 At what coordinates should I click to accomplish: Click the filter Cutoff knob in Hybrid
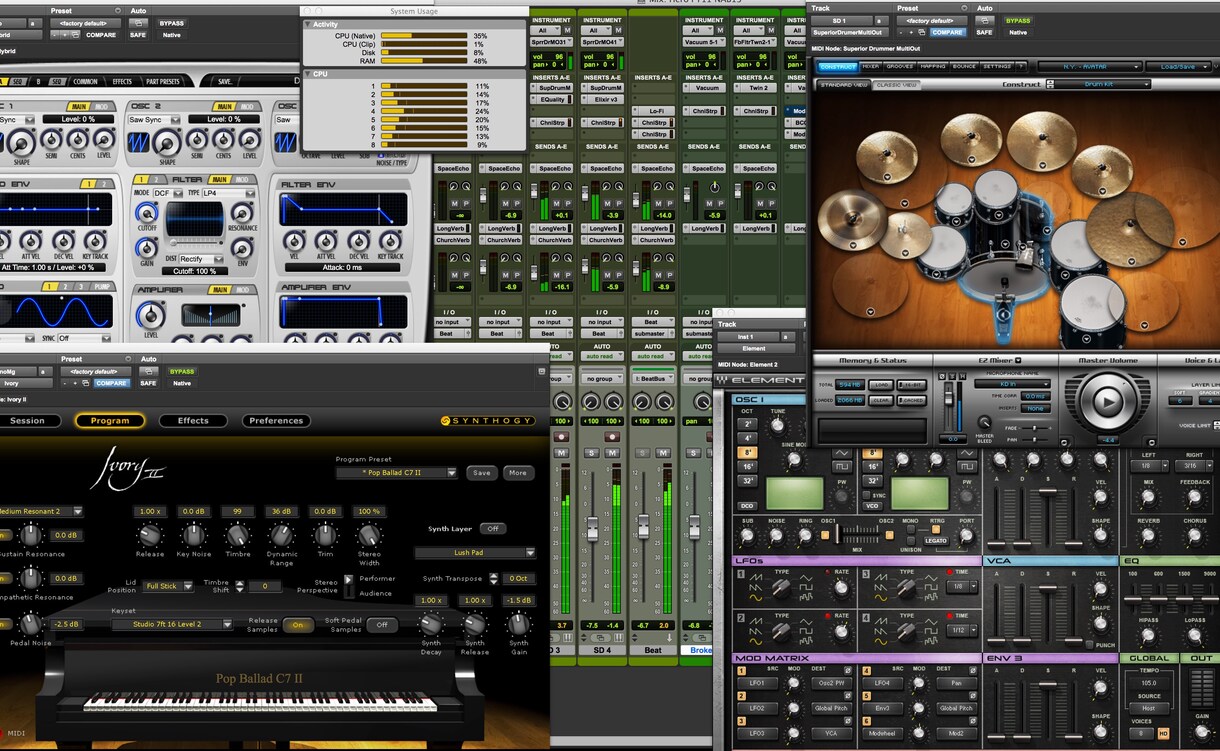[147, 213]
